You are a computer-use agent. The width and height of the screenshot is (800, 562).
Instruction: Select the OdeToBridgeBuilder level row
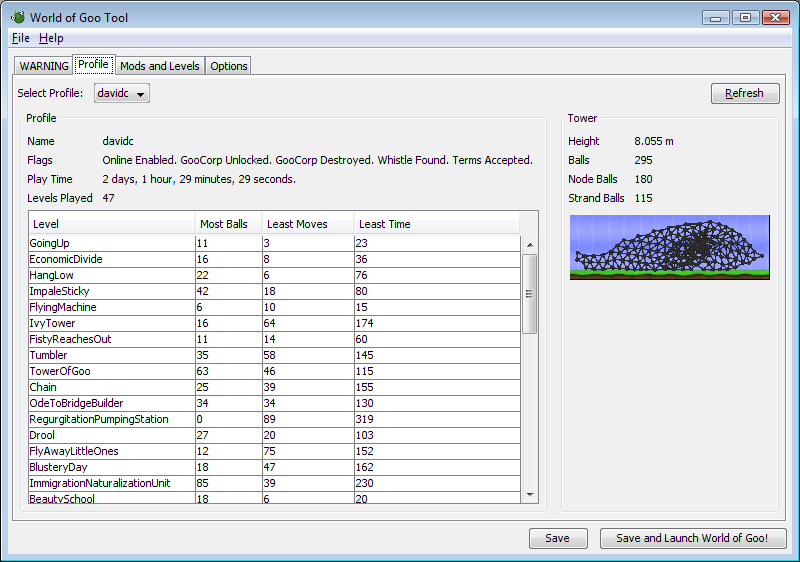point(274,403)
